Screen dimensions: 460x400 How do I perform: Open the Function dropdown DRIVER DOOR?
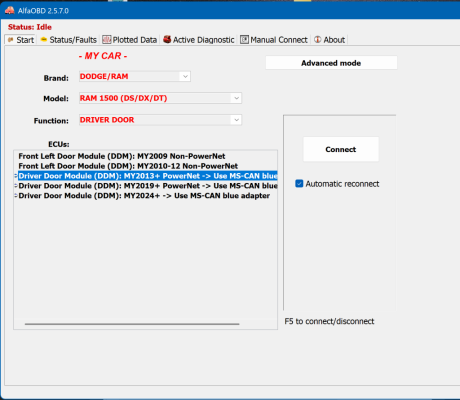click(160, 120)
